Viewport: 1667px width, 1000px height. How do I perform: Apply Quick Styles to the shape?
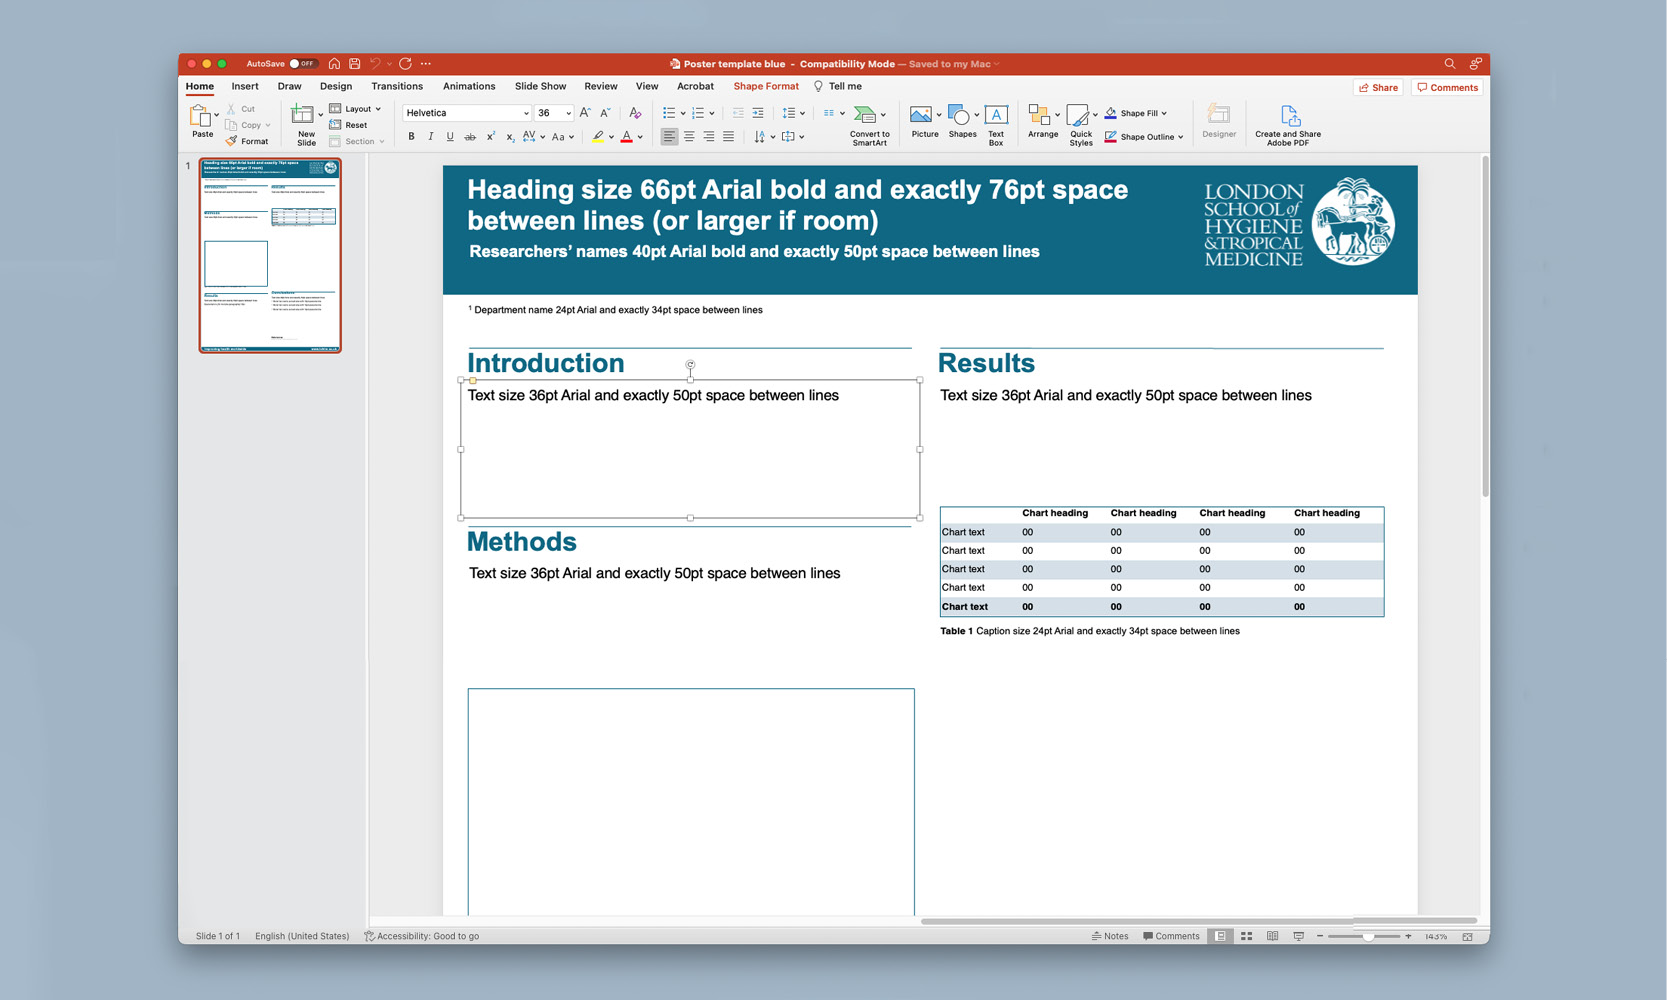(1080, 122)
